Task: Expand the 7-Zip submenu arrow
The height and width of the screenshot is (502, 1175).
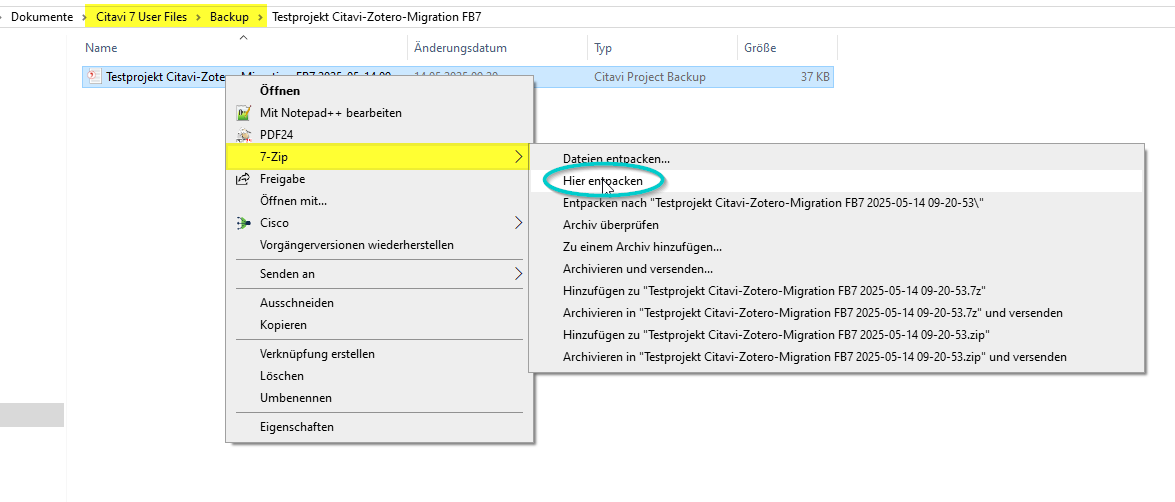Action: pyautogui.click(x=519, y=157)
